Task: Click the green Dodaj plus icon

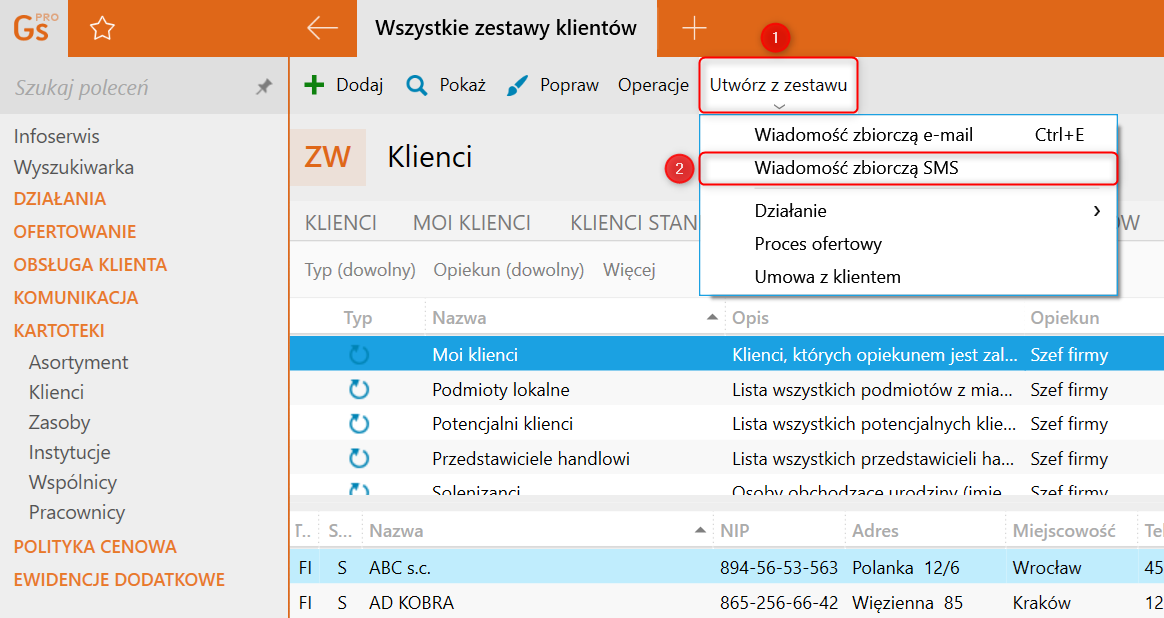Action: pyautogui.click(x=314, y=85)
